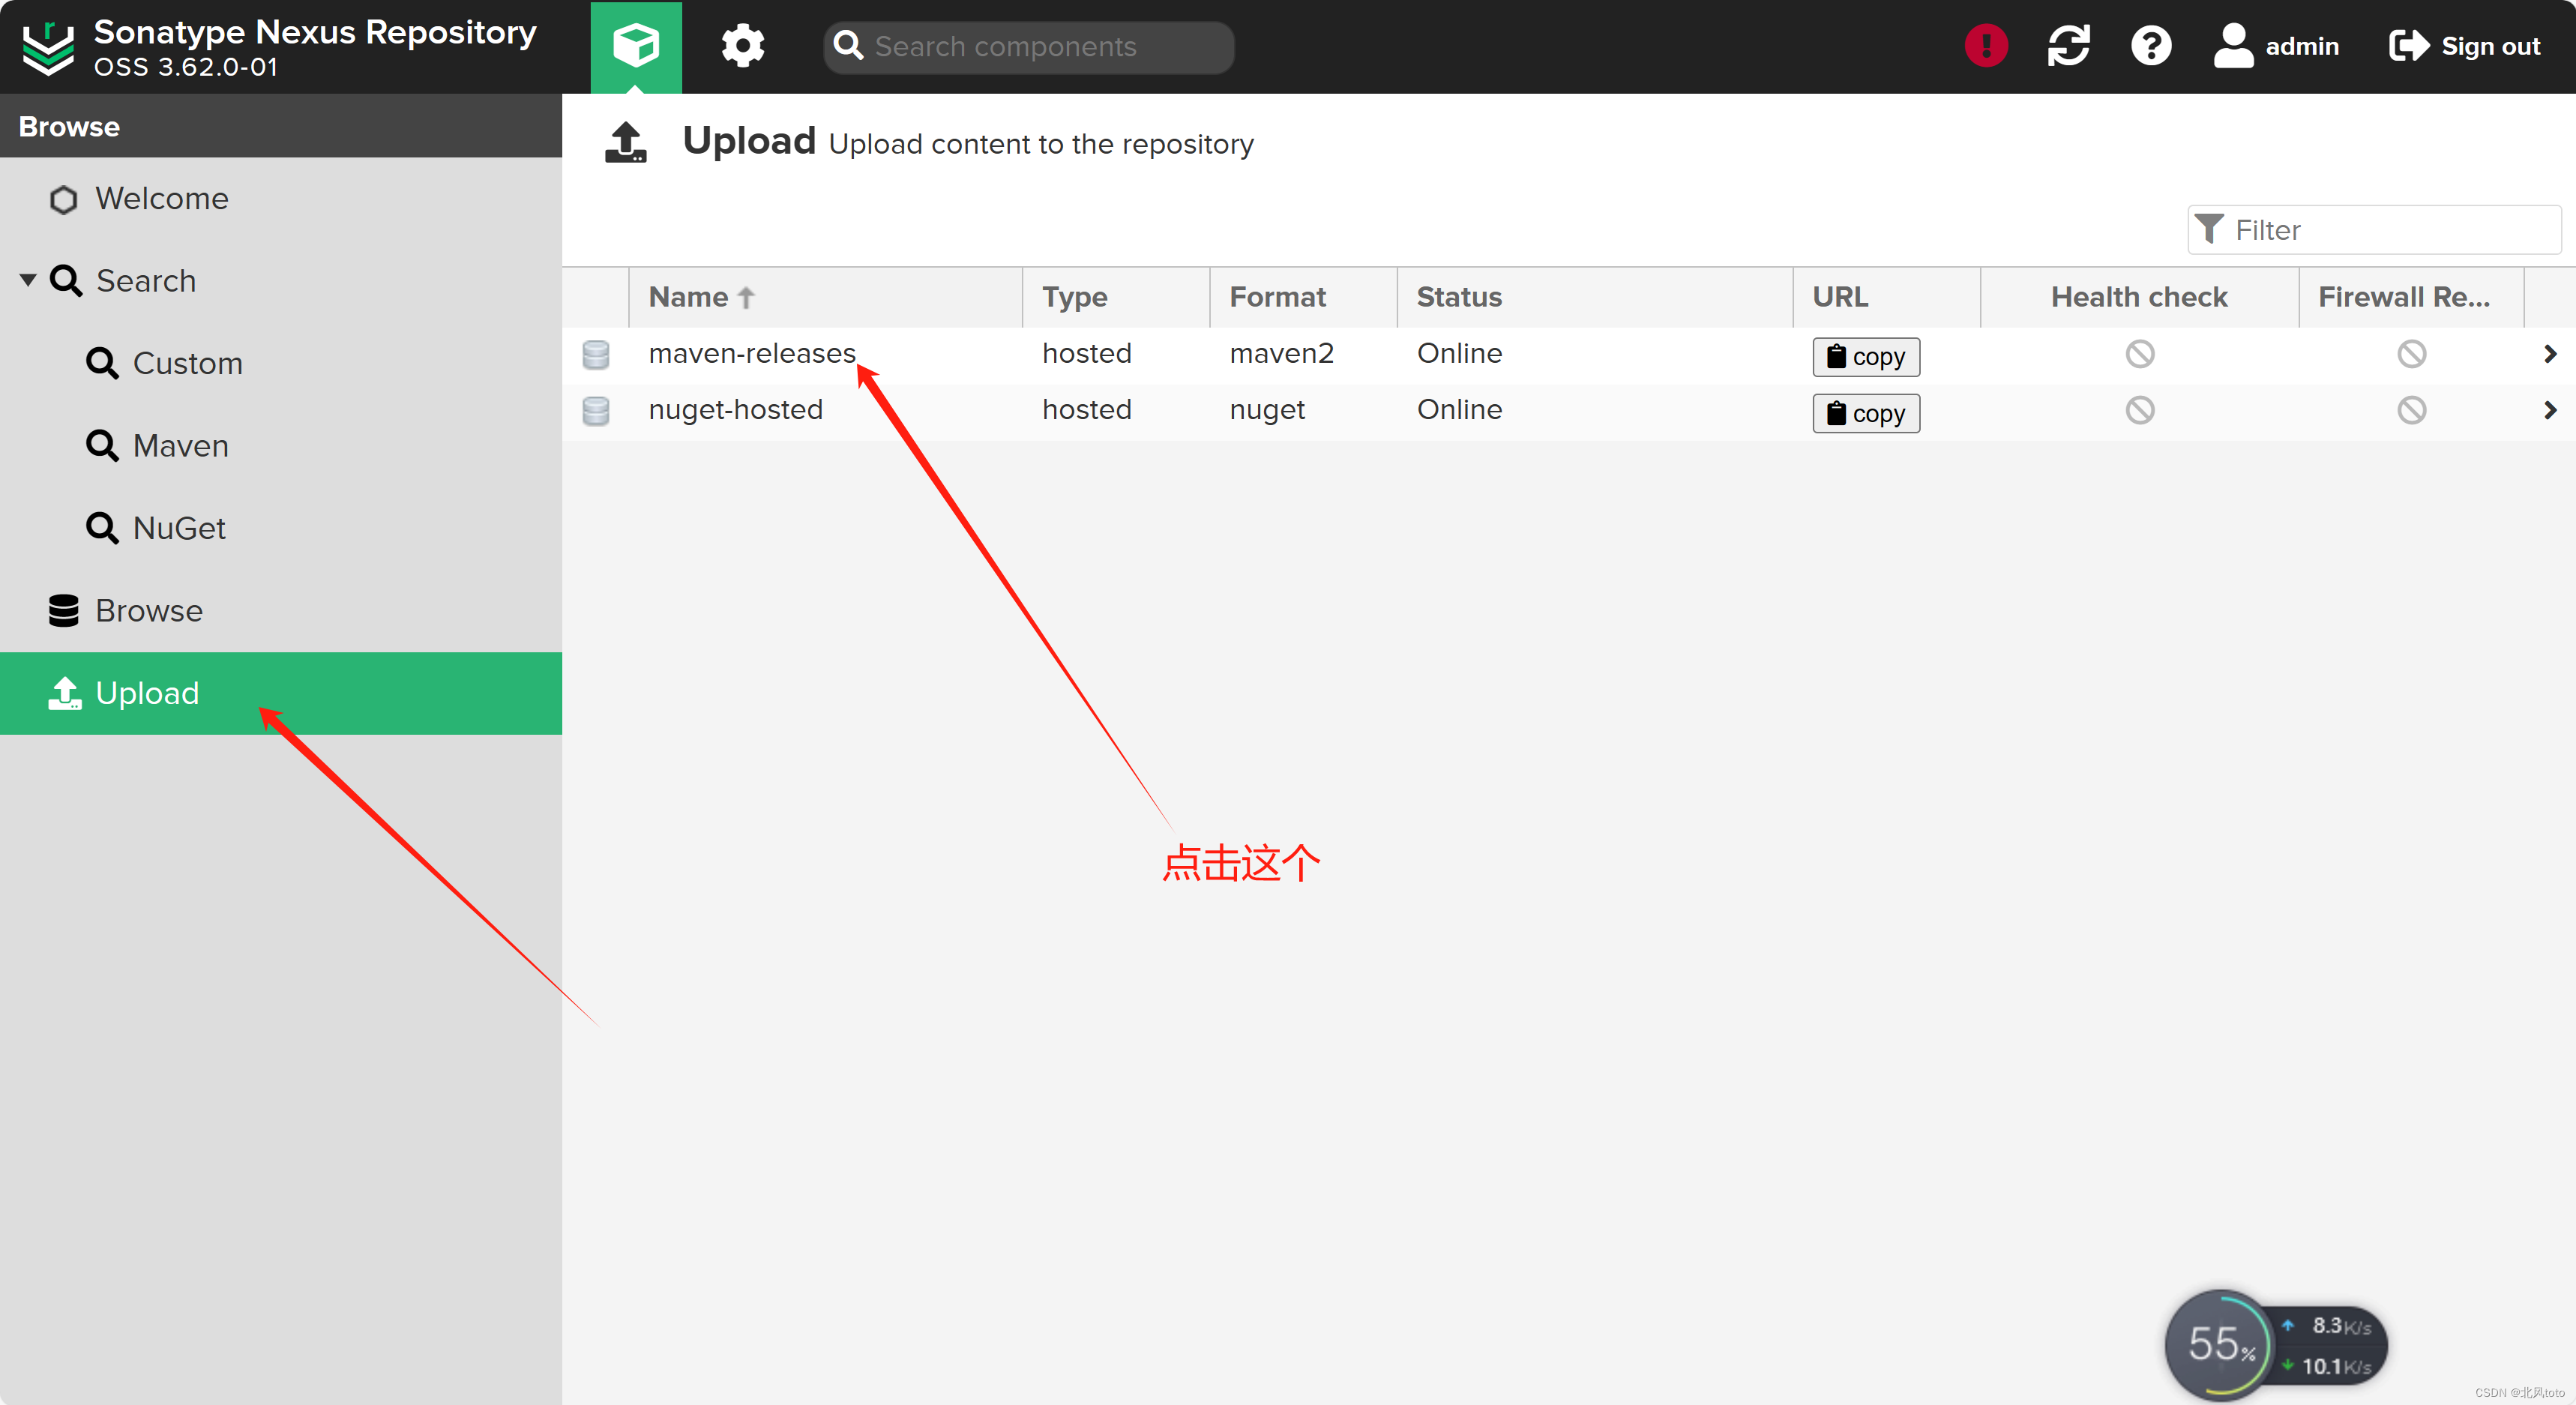
Task: Select the NuGet search option
Action: point(178,528)
